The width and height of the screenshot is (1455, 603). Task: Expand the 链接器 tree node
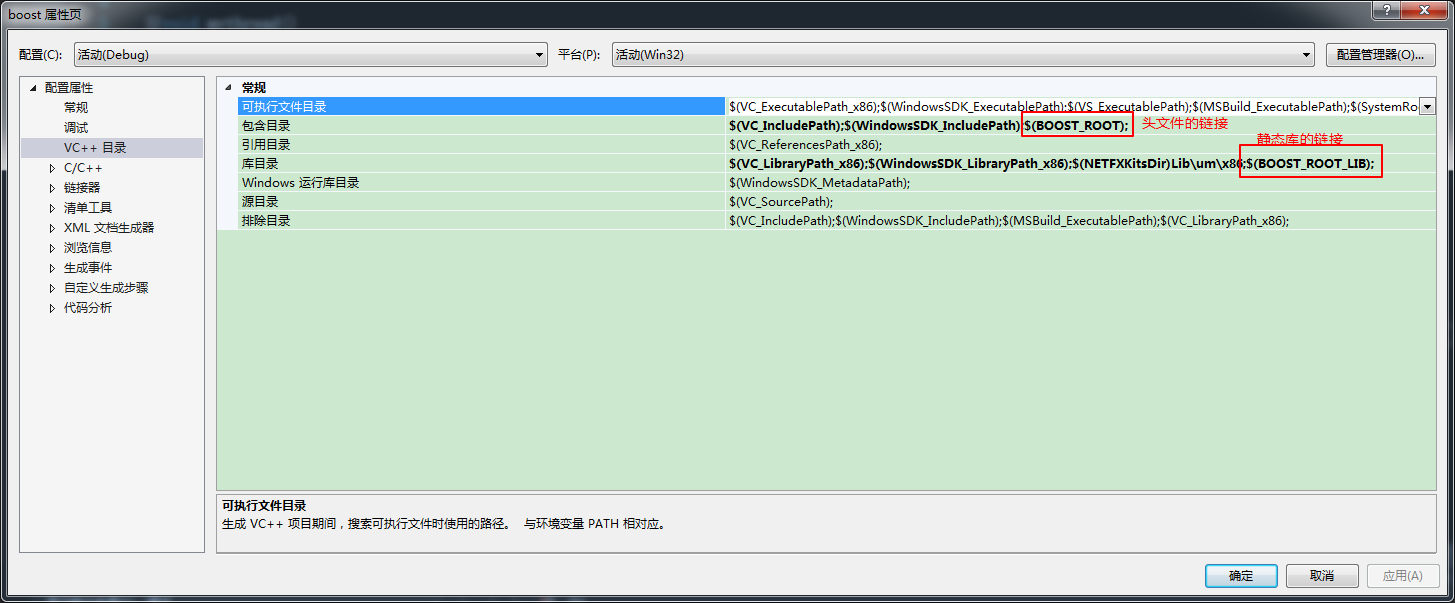pos(53,188)
